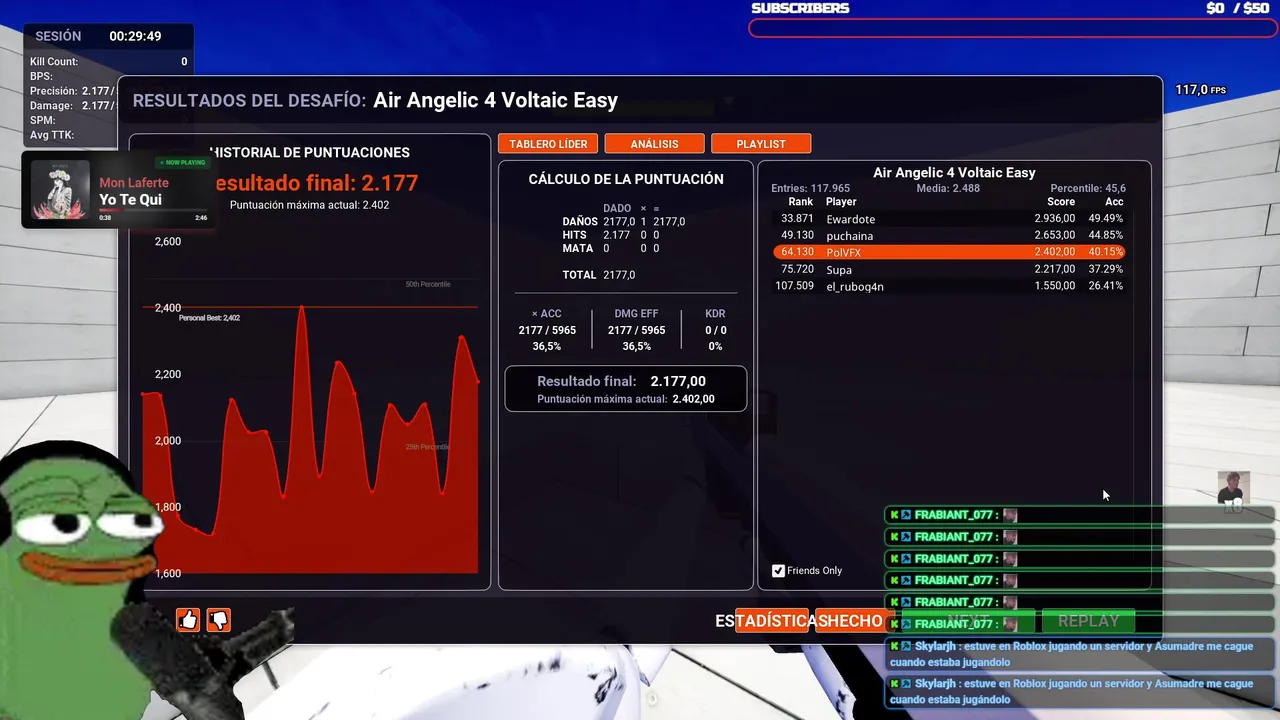Select Supa leaderboard row
1280x720 pixels.
949,269
